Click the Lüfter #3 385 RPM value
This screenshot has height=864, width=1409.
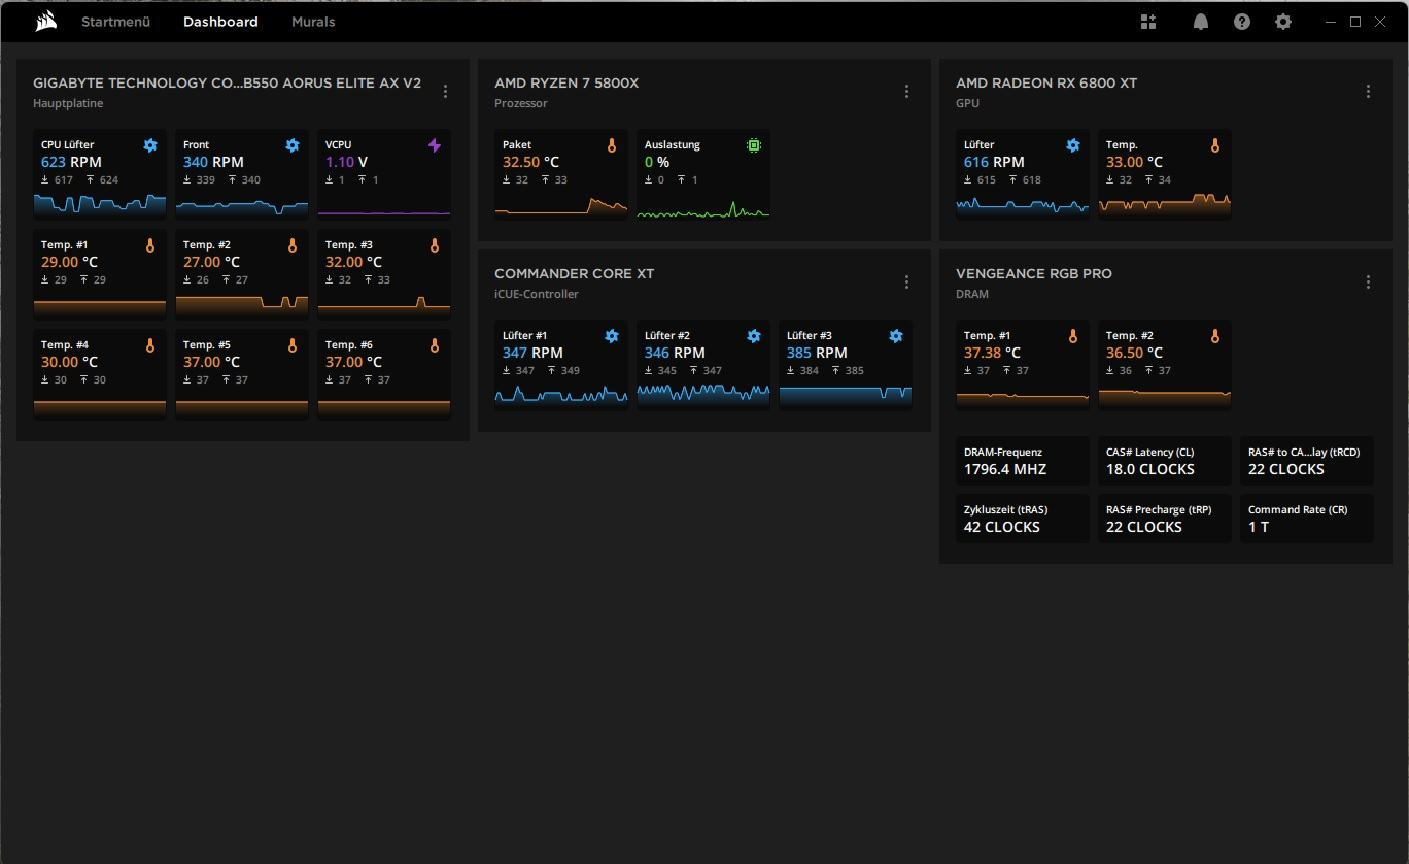(x=817, y=353)
